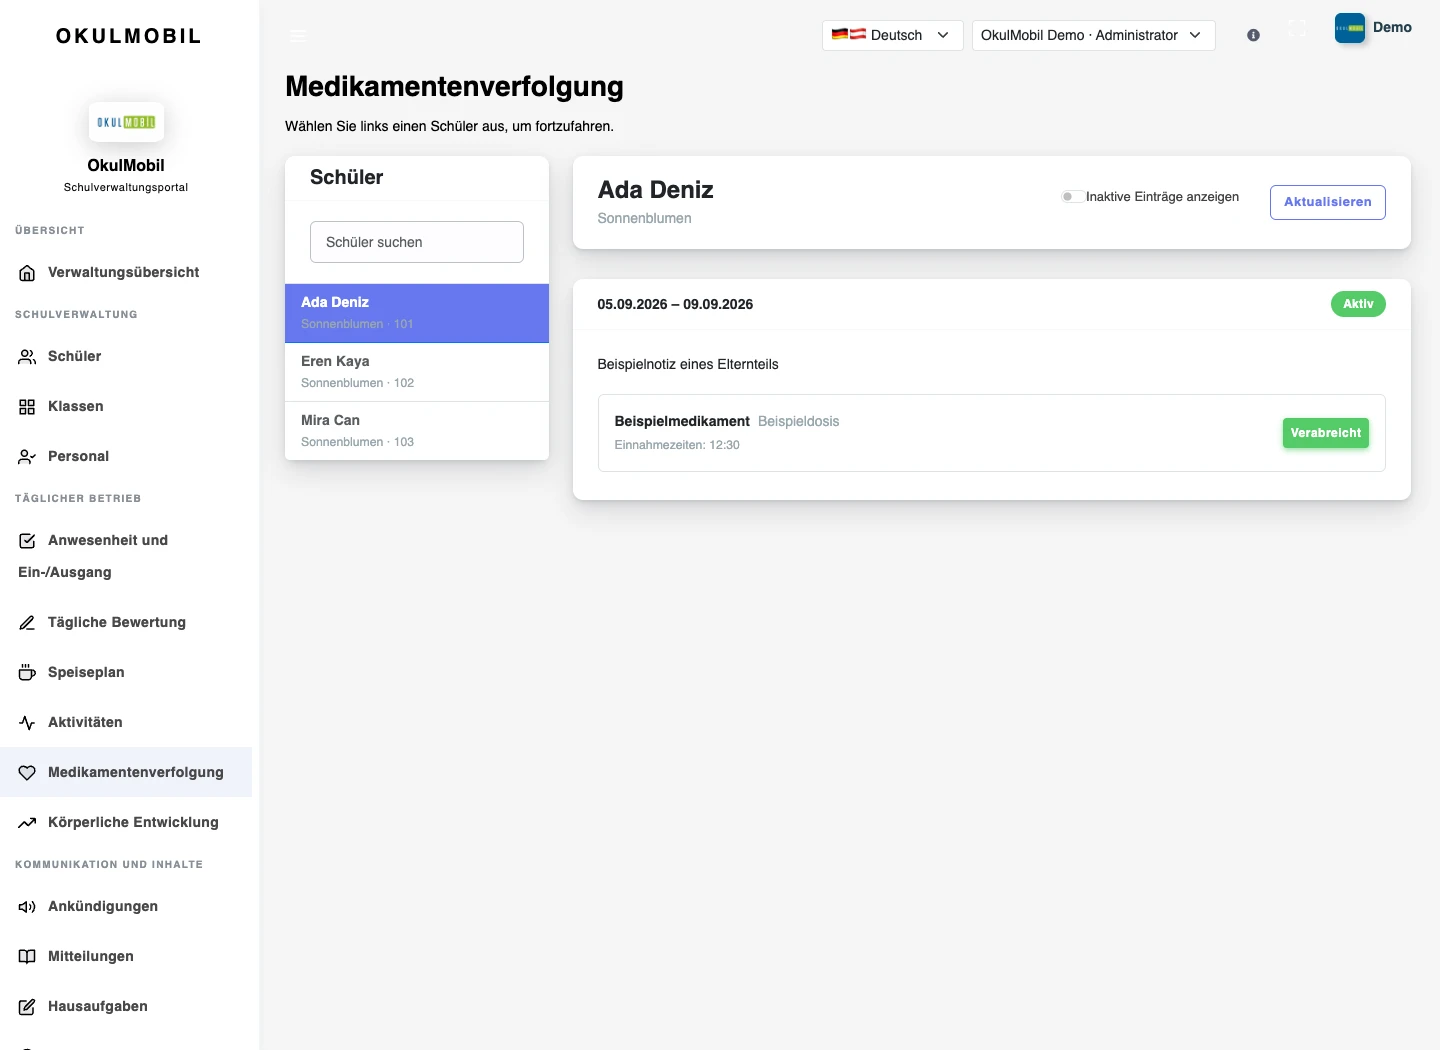Click the Aktivitäten pulse icon

click(27, 723)
